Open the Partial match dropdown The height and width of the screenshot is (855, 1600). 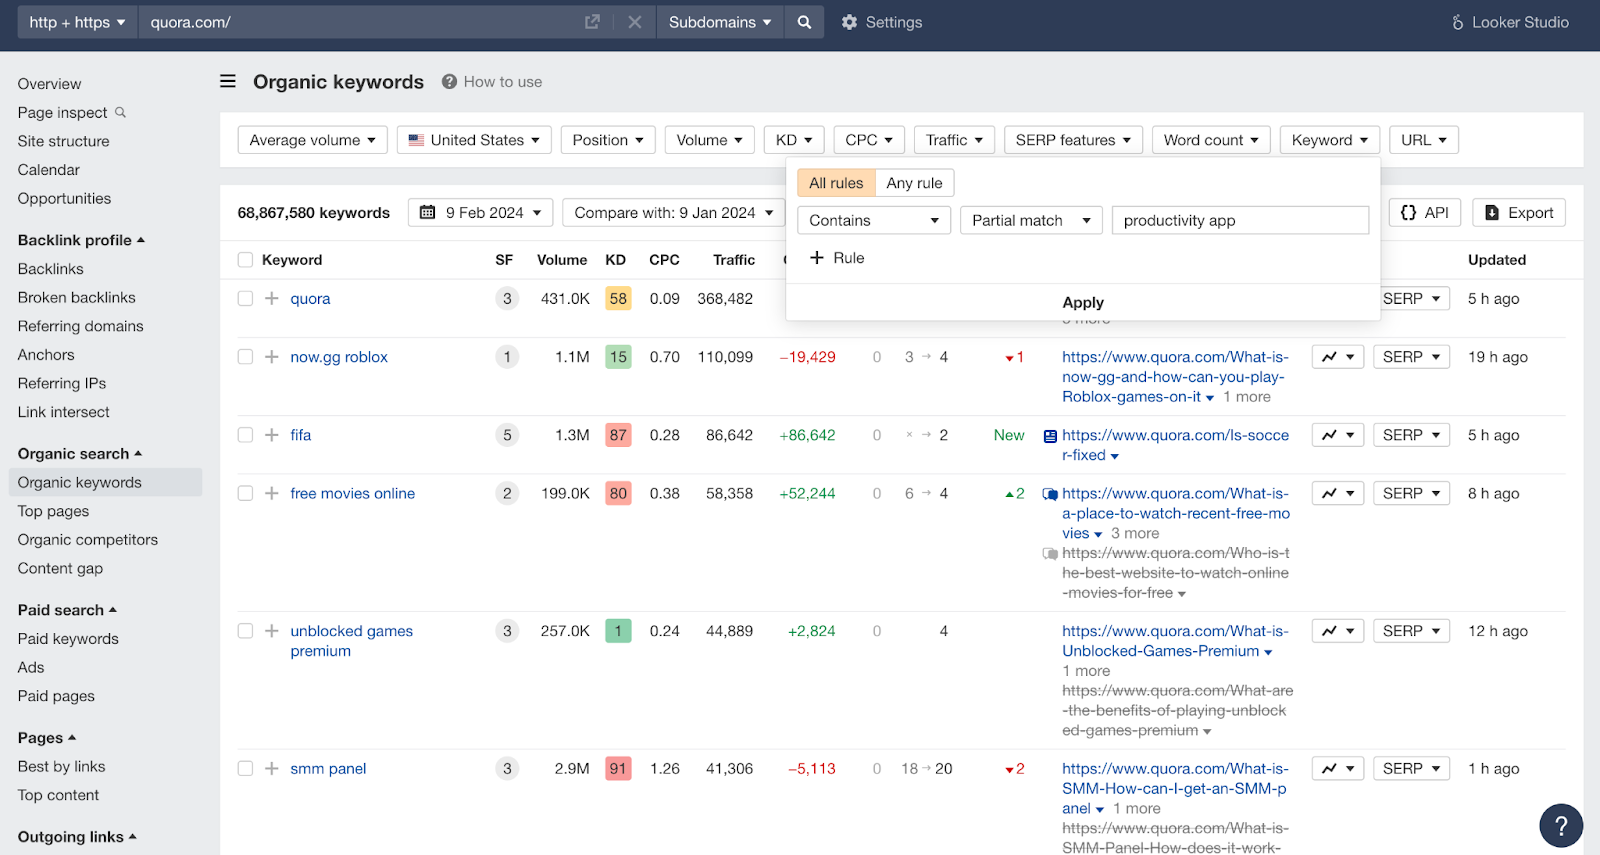coord(1031,220)
